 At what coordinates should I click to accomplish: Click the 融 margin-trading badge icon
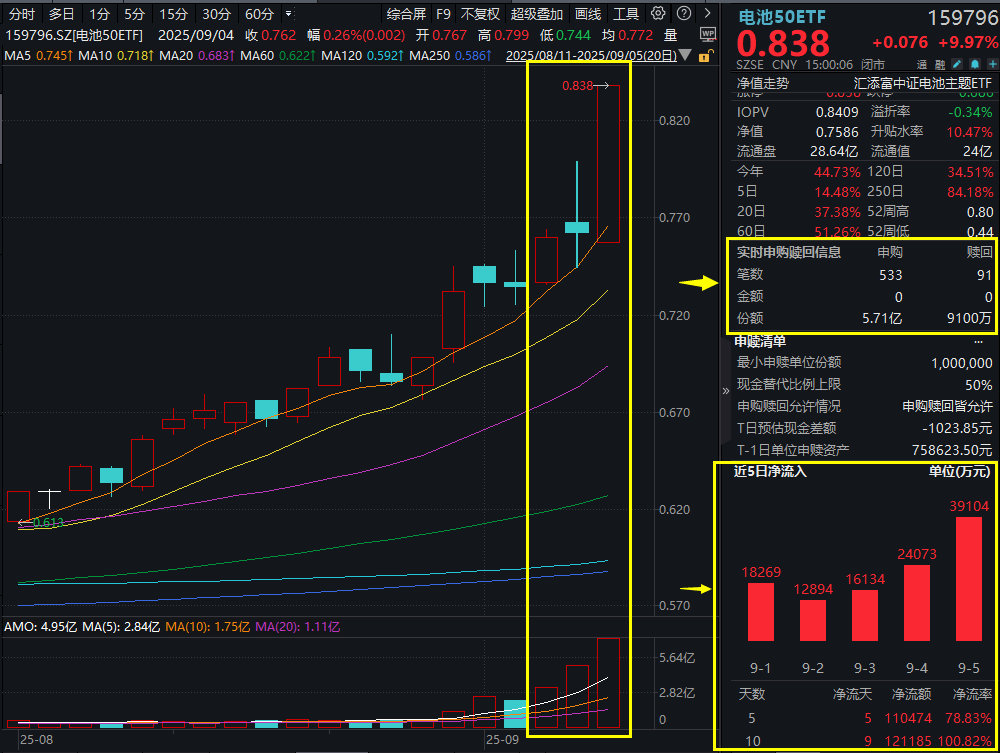click(942, 63)
